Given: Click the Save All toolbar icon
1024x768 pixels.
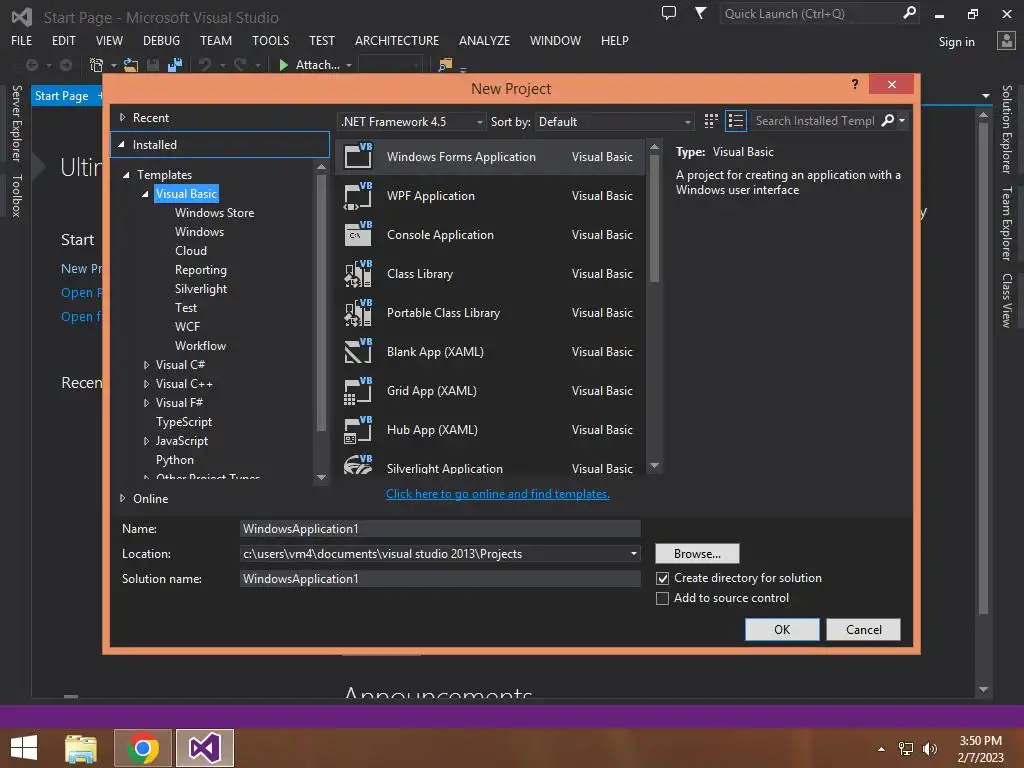Looking at the screenshot, I should coord(175,65).
